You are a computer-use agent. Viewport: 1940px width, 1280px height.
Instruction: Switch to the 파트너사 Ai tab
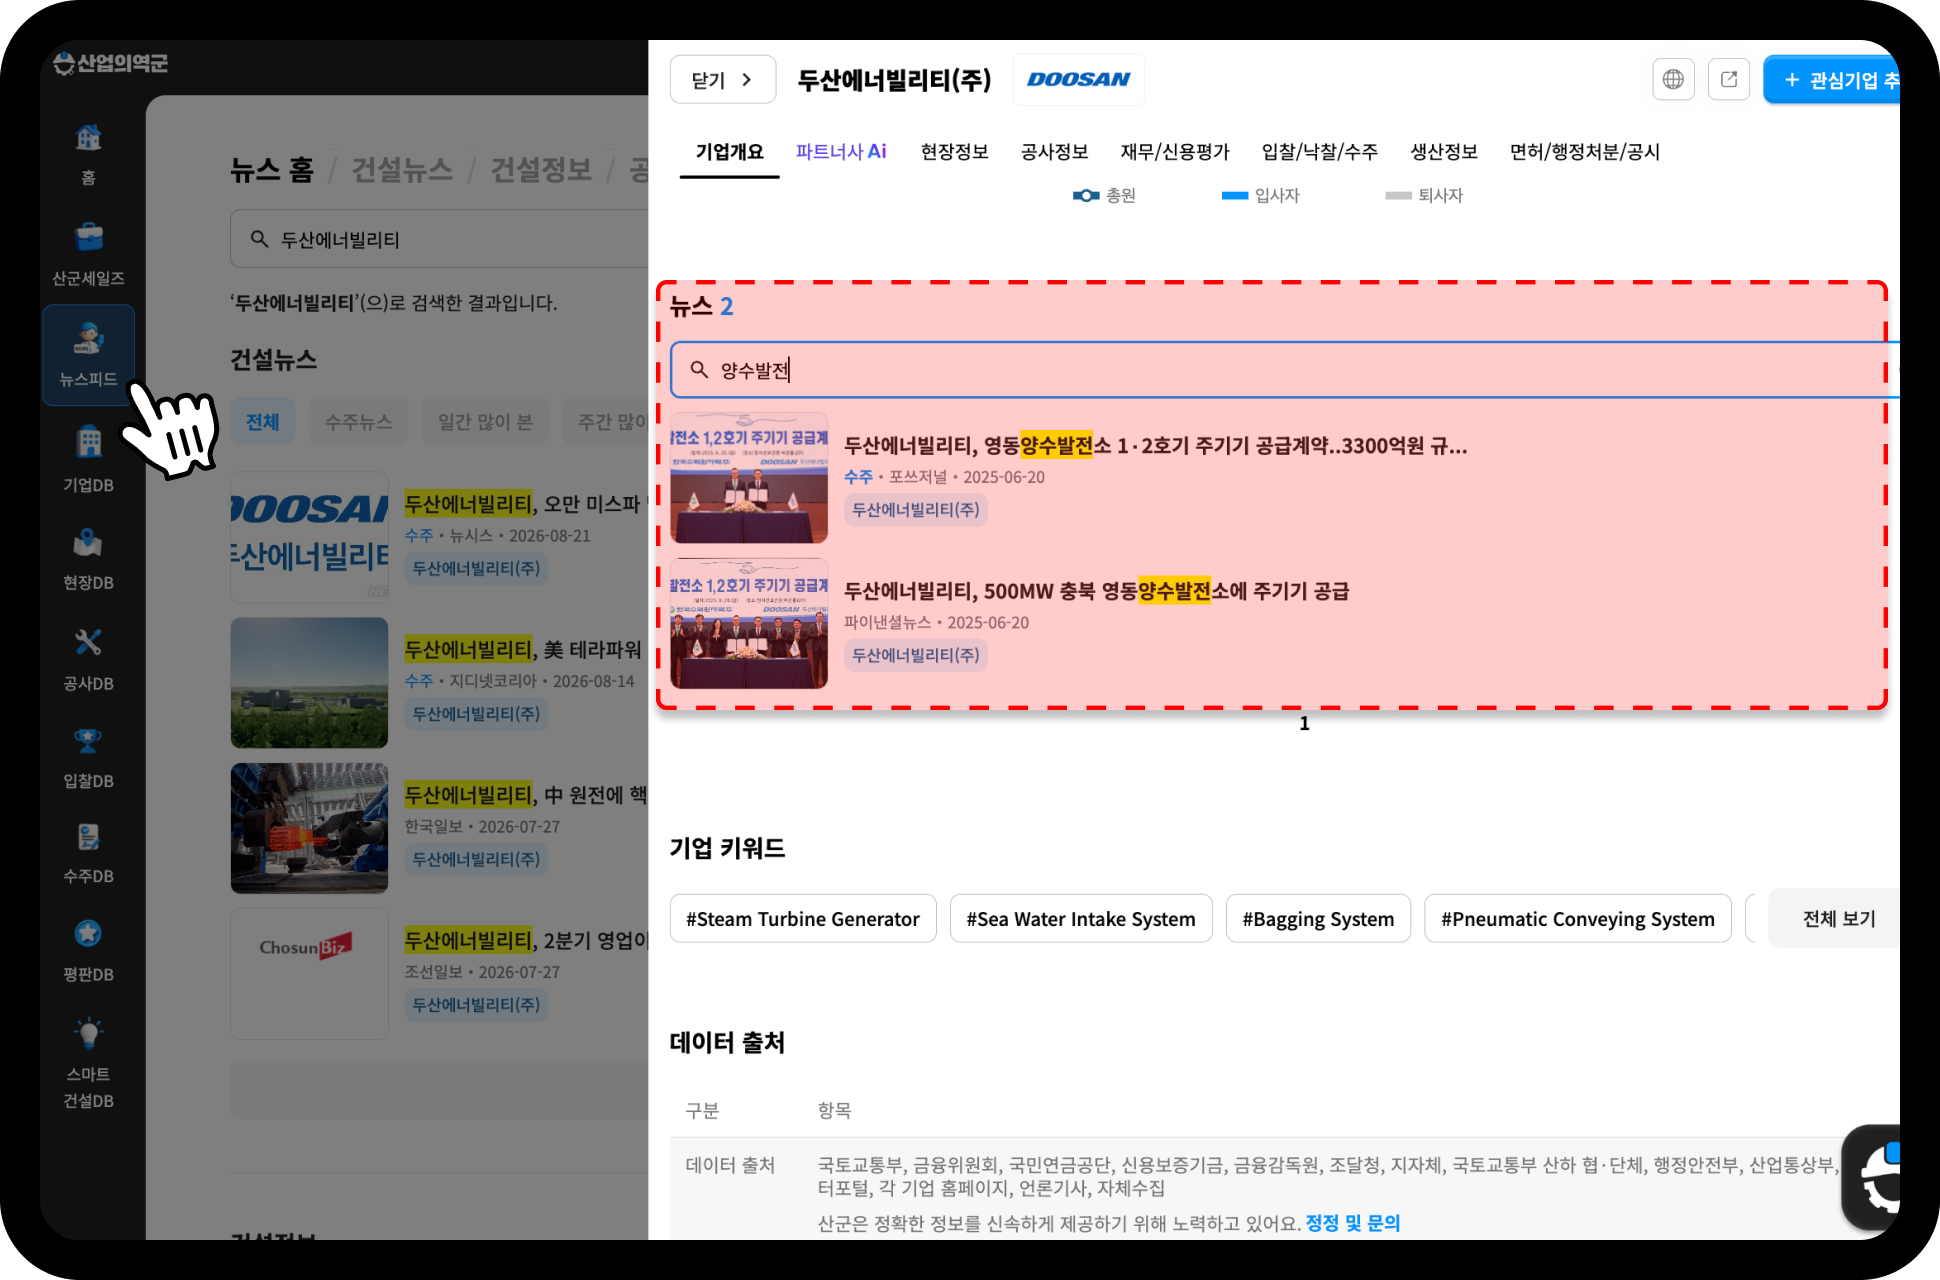(x=841, y=152)
